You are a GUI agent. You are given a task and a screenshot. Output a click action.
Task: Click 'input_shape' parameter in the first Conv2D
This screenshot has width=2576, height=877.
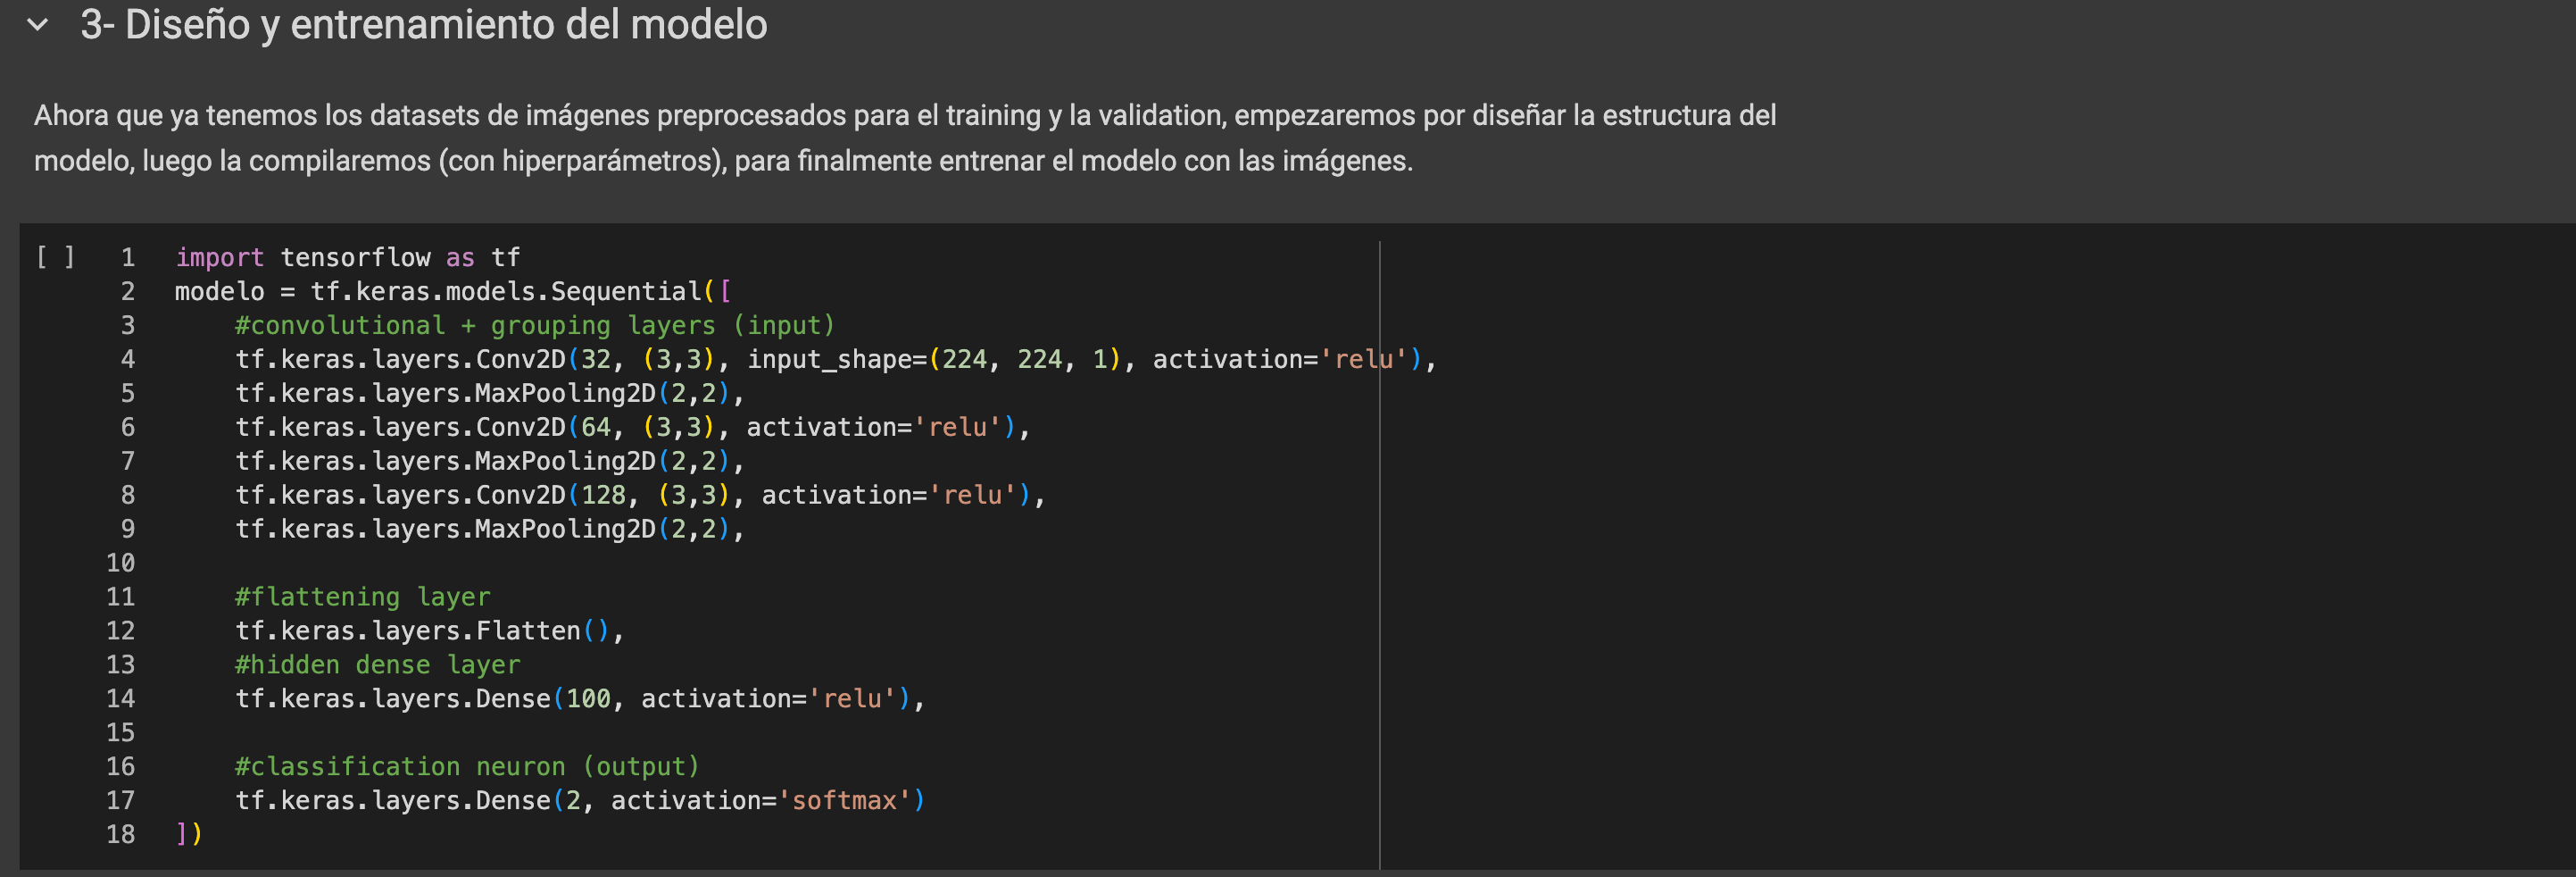(x=829, y=360)
